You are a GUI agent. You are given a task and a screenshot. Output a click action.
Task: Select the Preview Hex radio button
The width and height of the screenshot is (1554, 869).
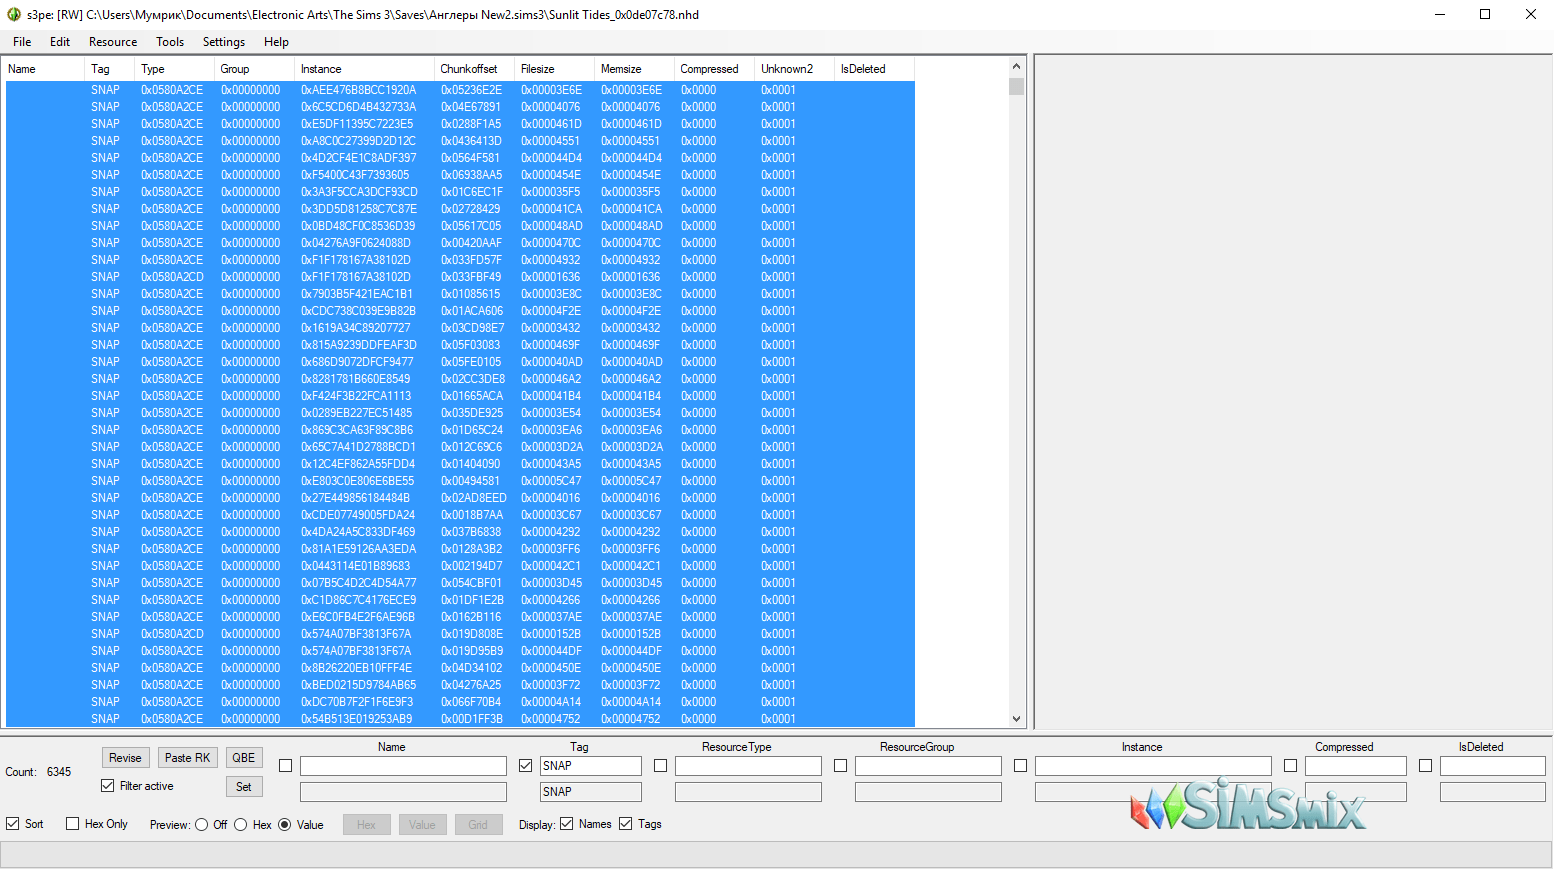coord(241,825)
